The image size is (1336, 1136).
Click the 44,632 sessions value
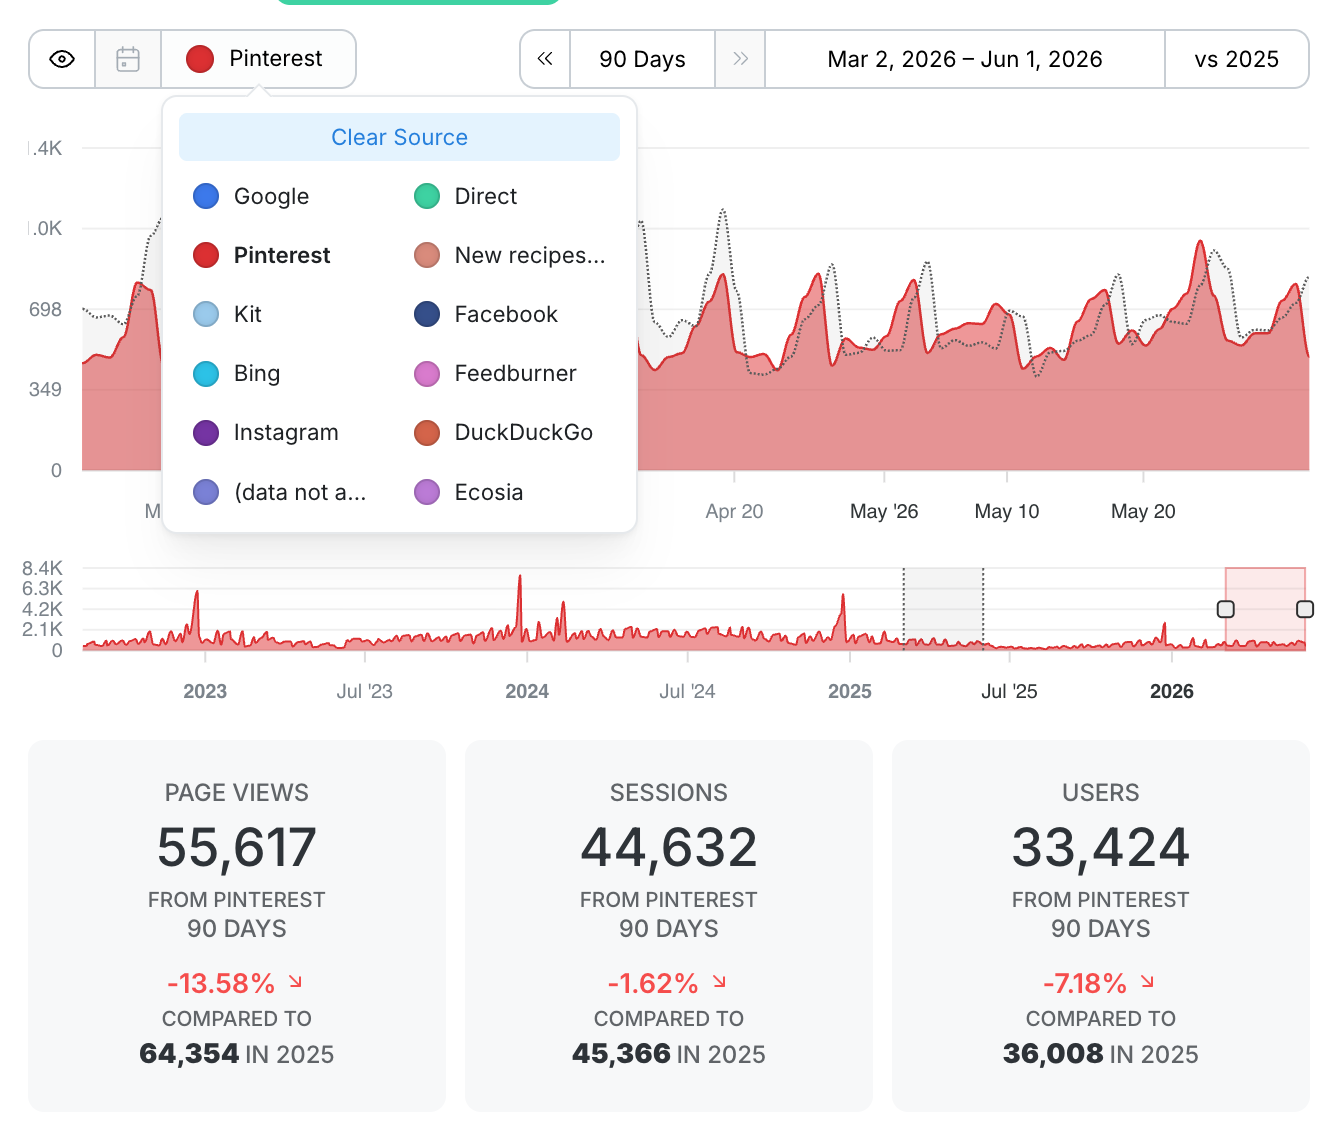669,848
